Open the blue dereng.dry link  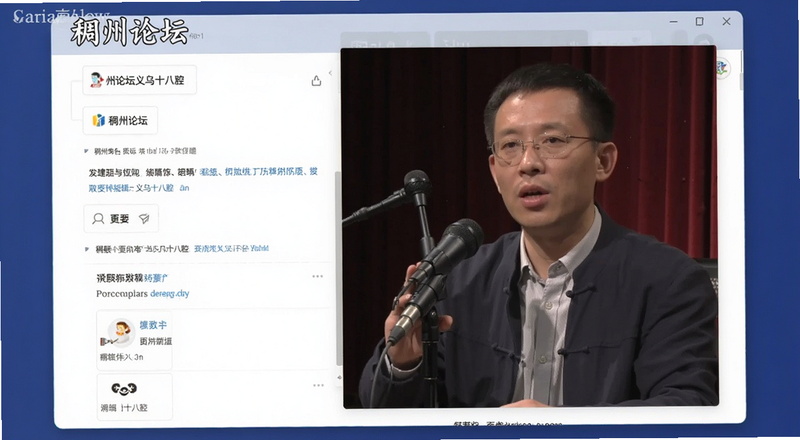coord(170,294)
